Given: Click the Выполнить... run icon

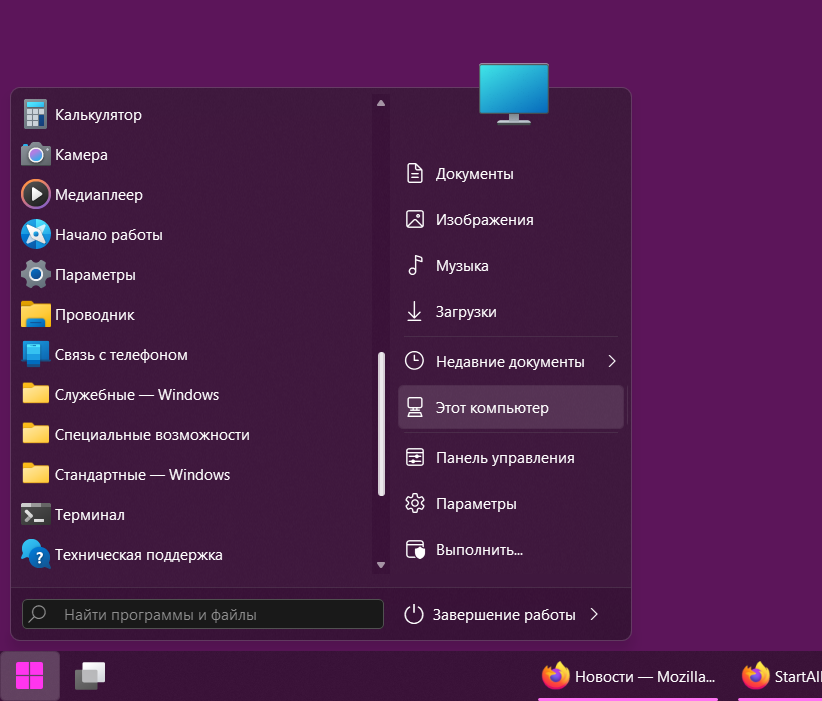Looking at the screenshot, I should click(415, 549).
